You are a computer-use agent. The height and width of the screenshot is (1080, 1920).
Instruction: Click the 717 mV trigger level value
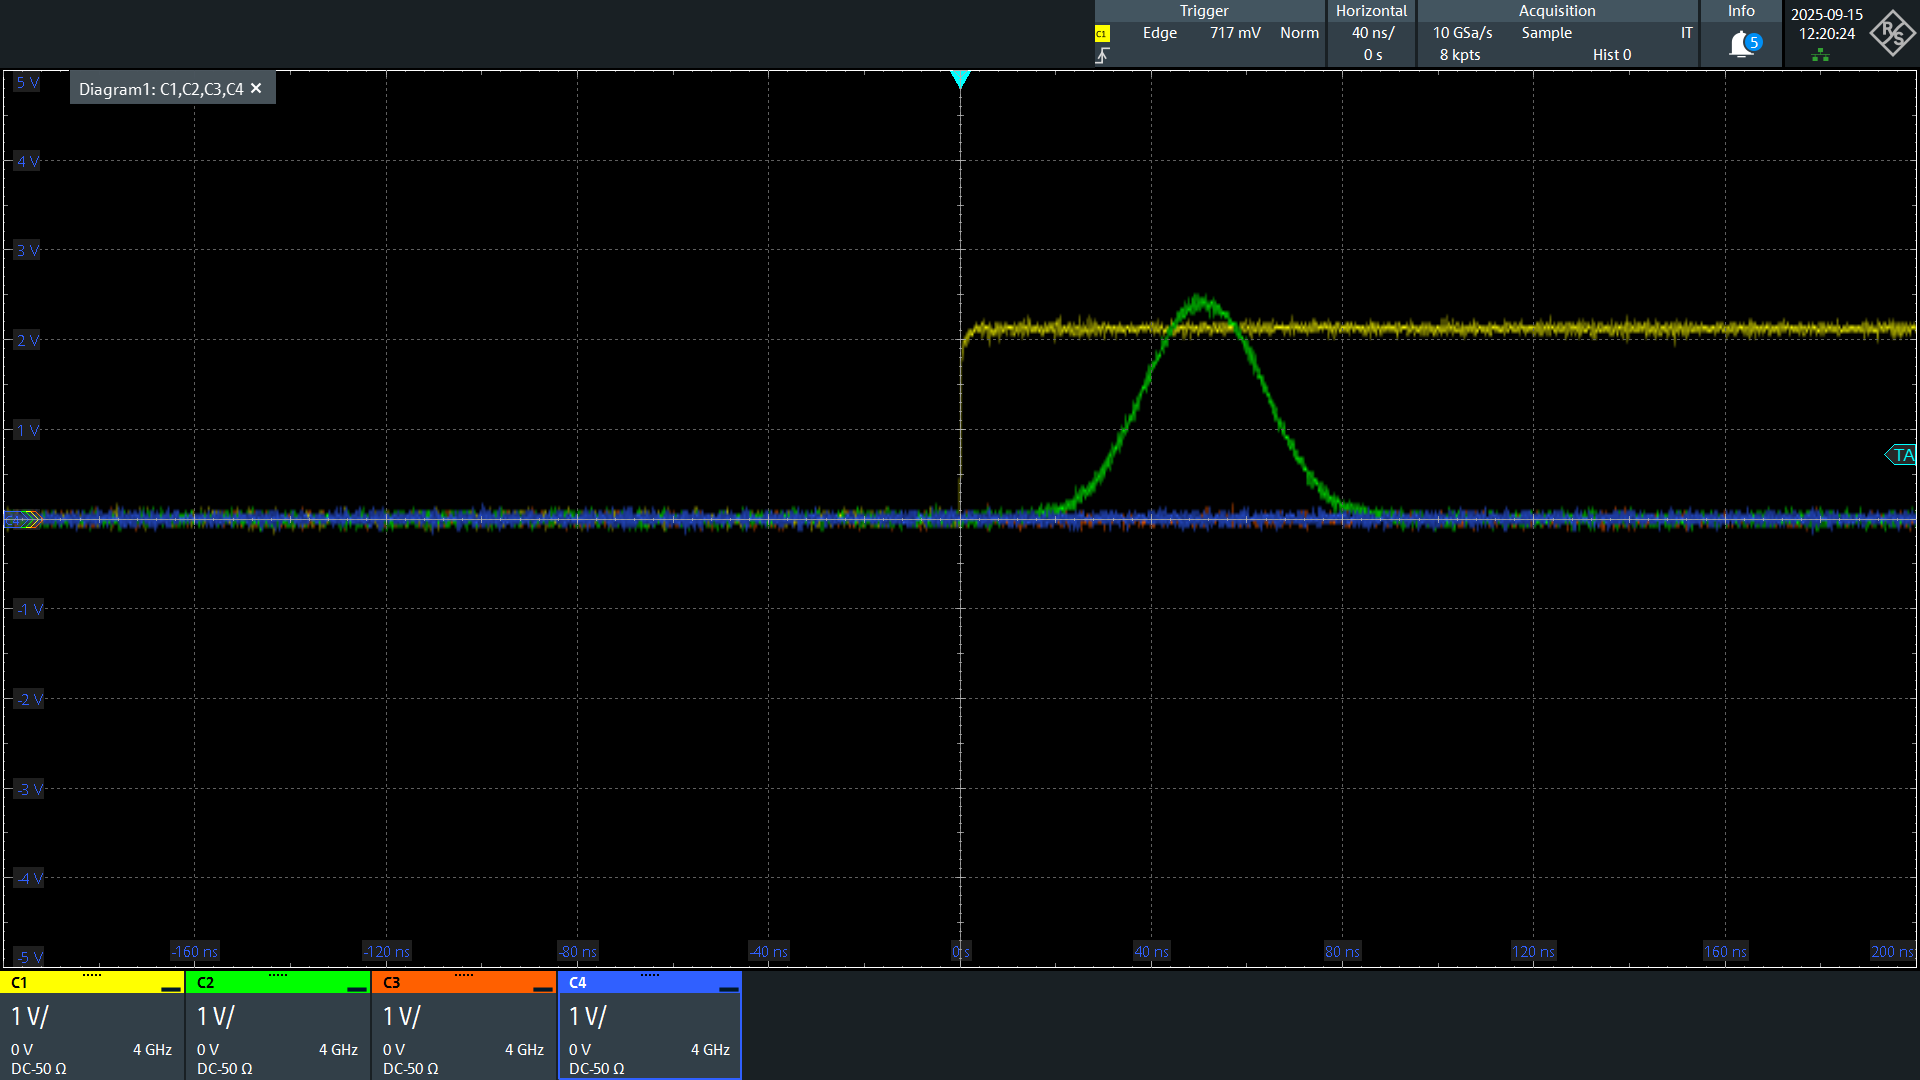(x=1234, y=32)
